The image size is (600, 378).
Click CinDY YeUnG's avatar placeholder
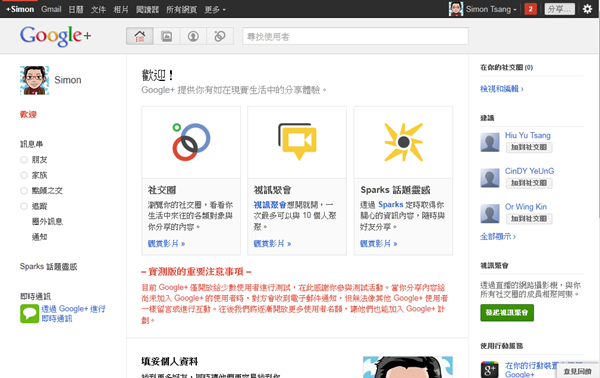490,178
